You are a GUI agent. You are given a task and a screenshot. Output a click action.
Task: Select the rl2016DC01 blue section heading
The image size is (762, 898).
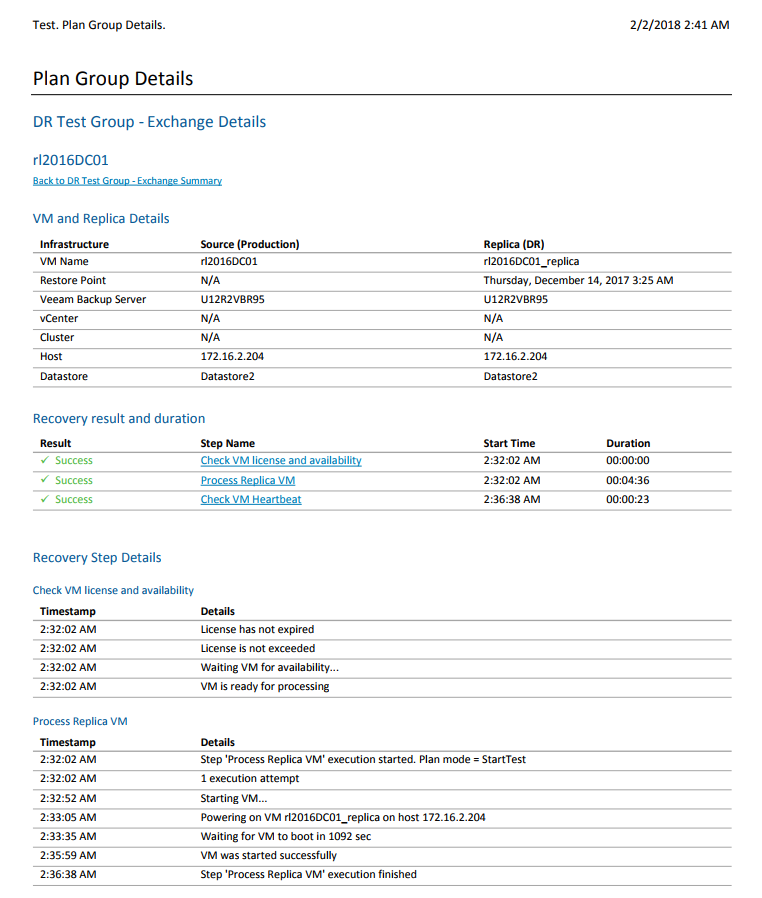pyautogui.click(x=70, y=160)
